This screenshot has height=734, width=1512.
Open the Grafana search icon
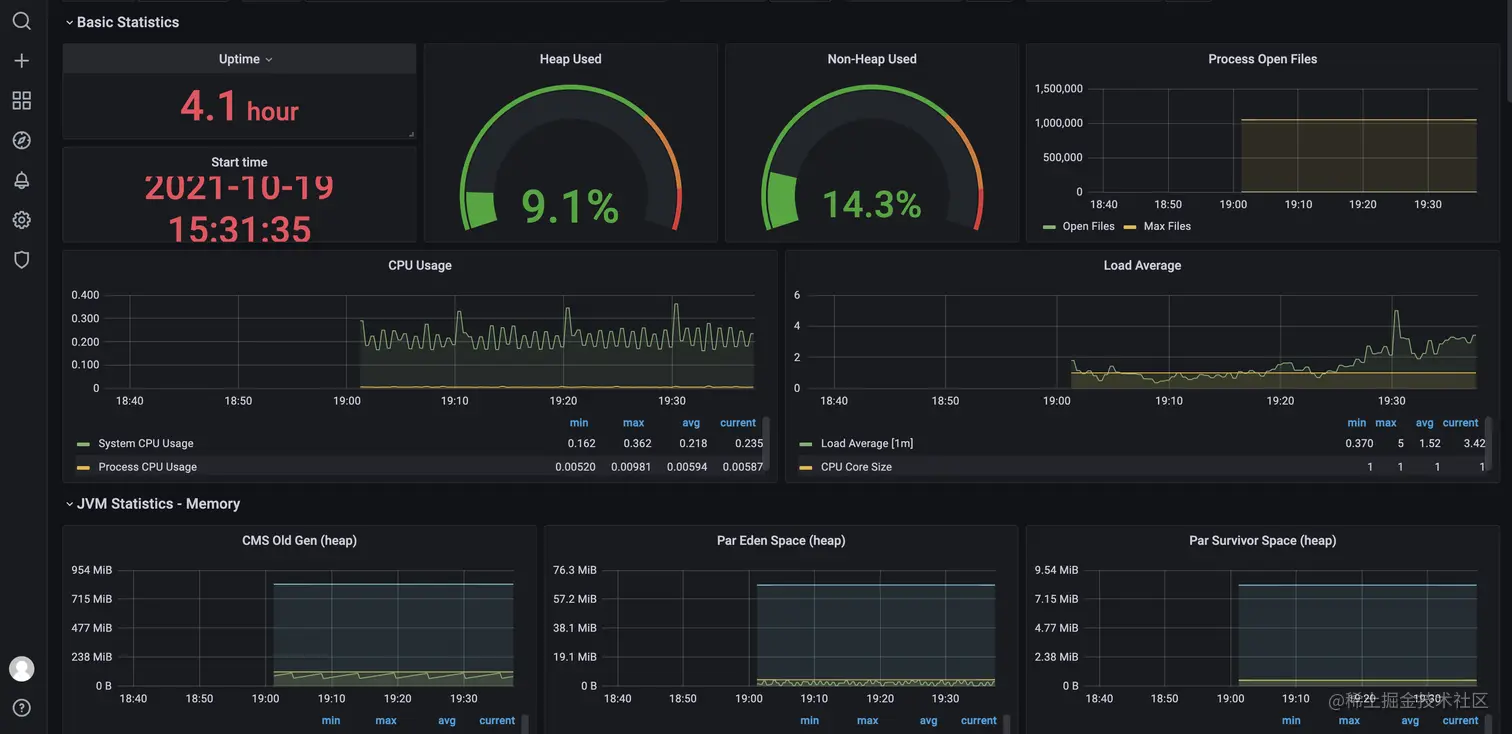tap(21, 21)
